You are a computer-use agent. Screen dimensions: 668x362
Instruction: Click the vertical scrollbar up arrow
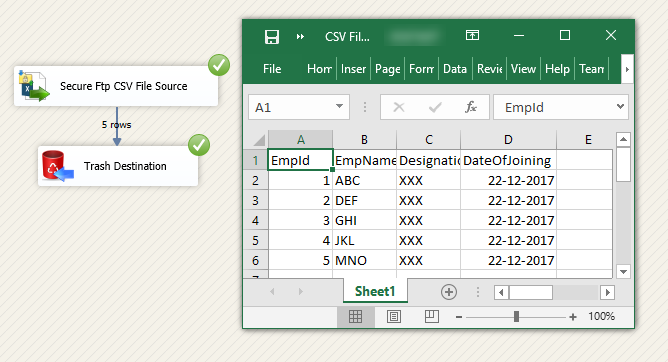click(x=623, y=139)
